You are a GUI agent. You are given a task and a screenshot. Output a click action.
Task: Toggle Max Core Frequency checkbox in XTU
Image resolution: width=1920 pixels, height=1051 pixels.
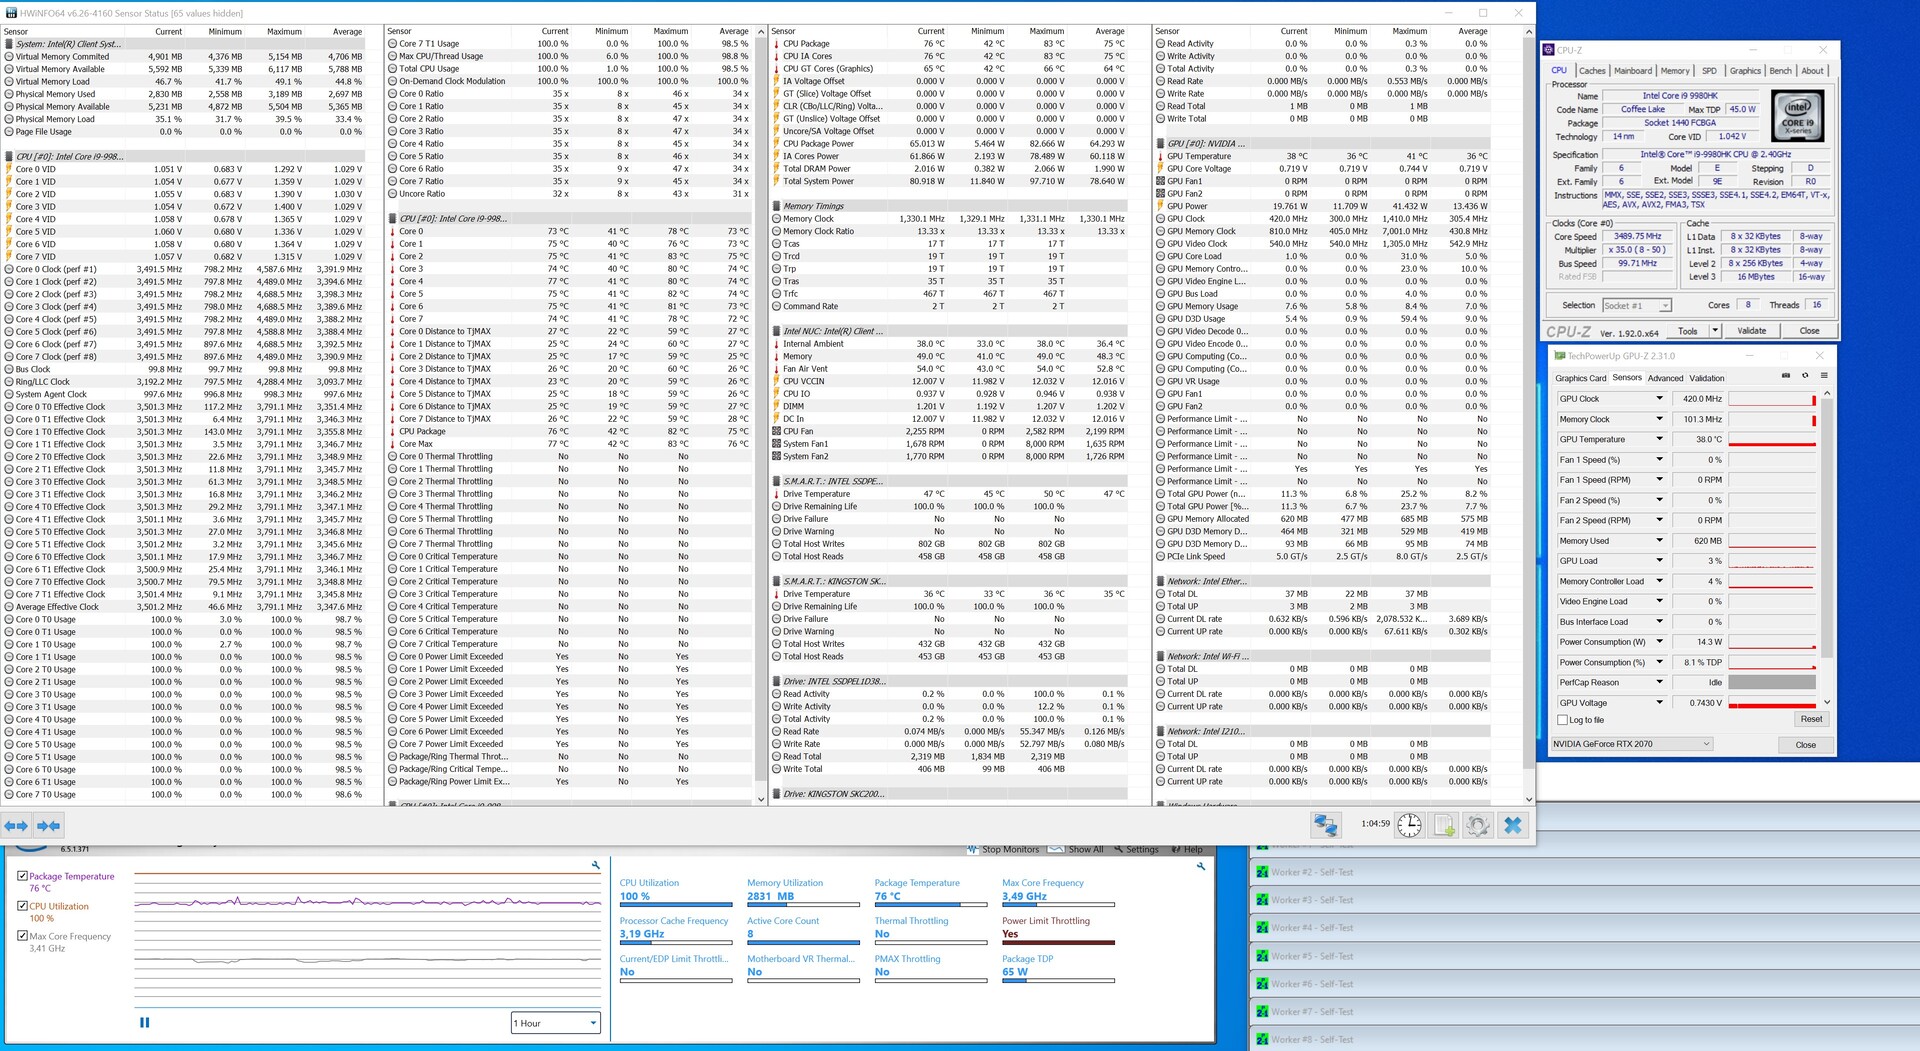tap(22, 936)
